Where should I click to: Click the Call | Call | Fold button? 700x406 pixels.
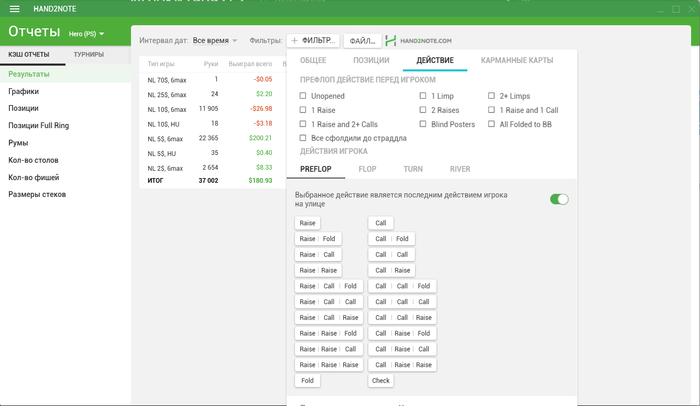click(402, 286)
